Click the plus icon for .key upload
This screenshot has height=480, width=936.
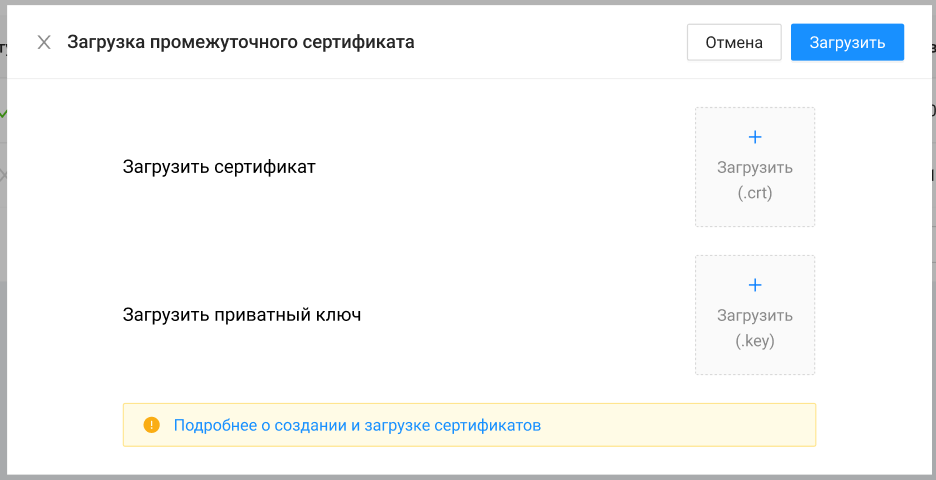(x=755, y=284)
